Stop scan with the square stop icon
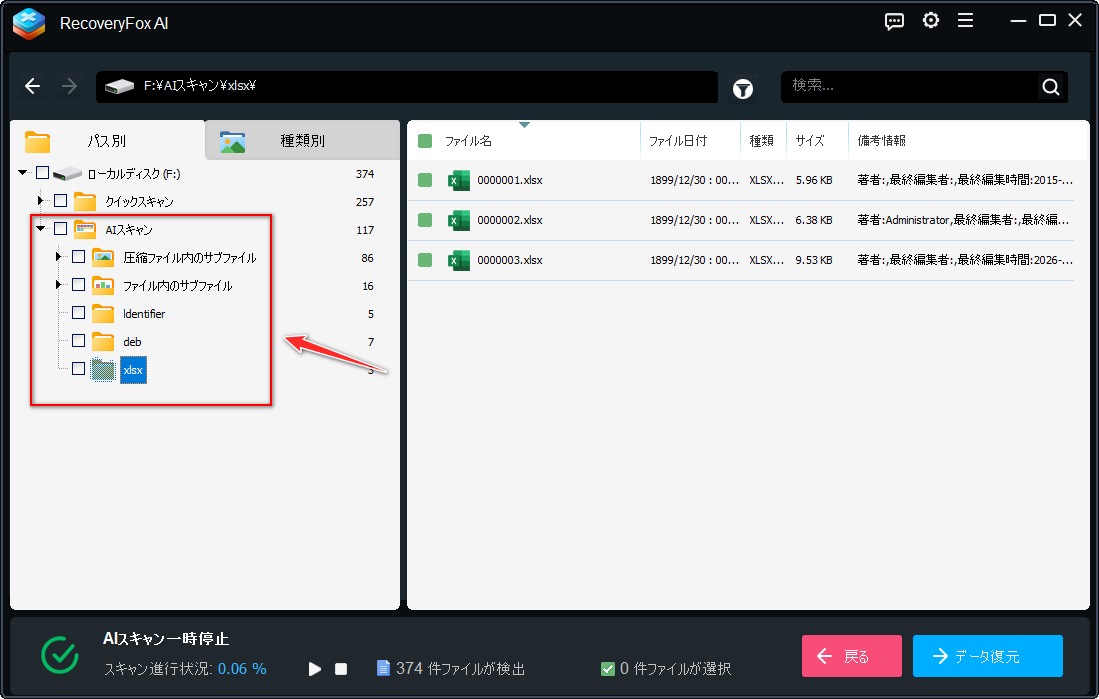The width and height of the screenshot is (1099, 699). coord(341,668)
